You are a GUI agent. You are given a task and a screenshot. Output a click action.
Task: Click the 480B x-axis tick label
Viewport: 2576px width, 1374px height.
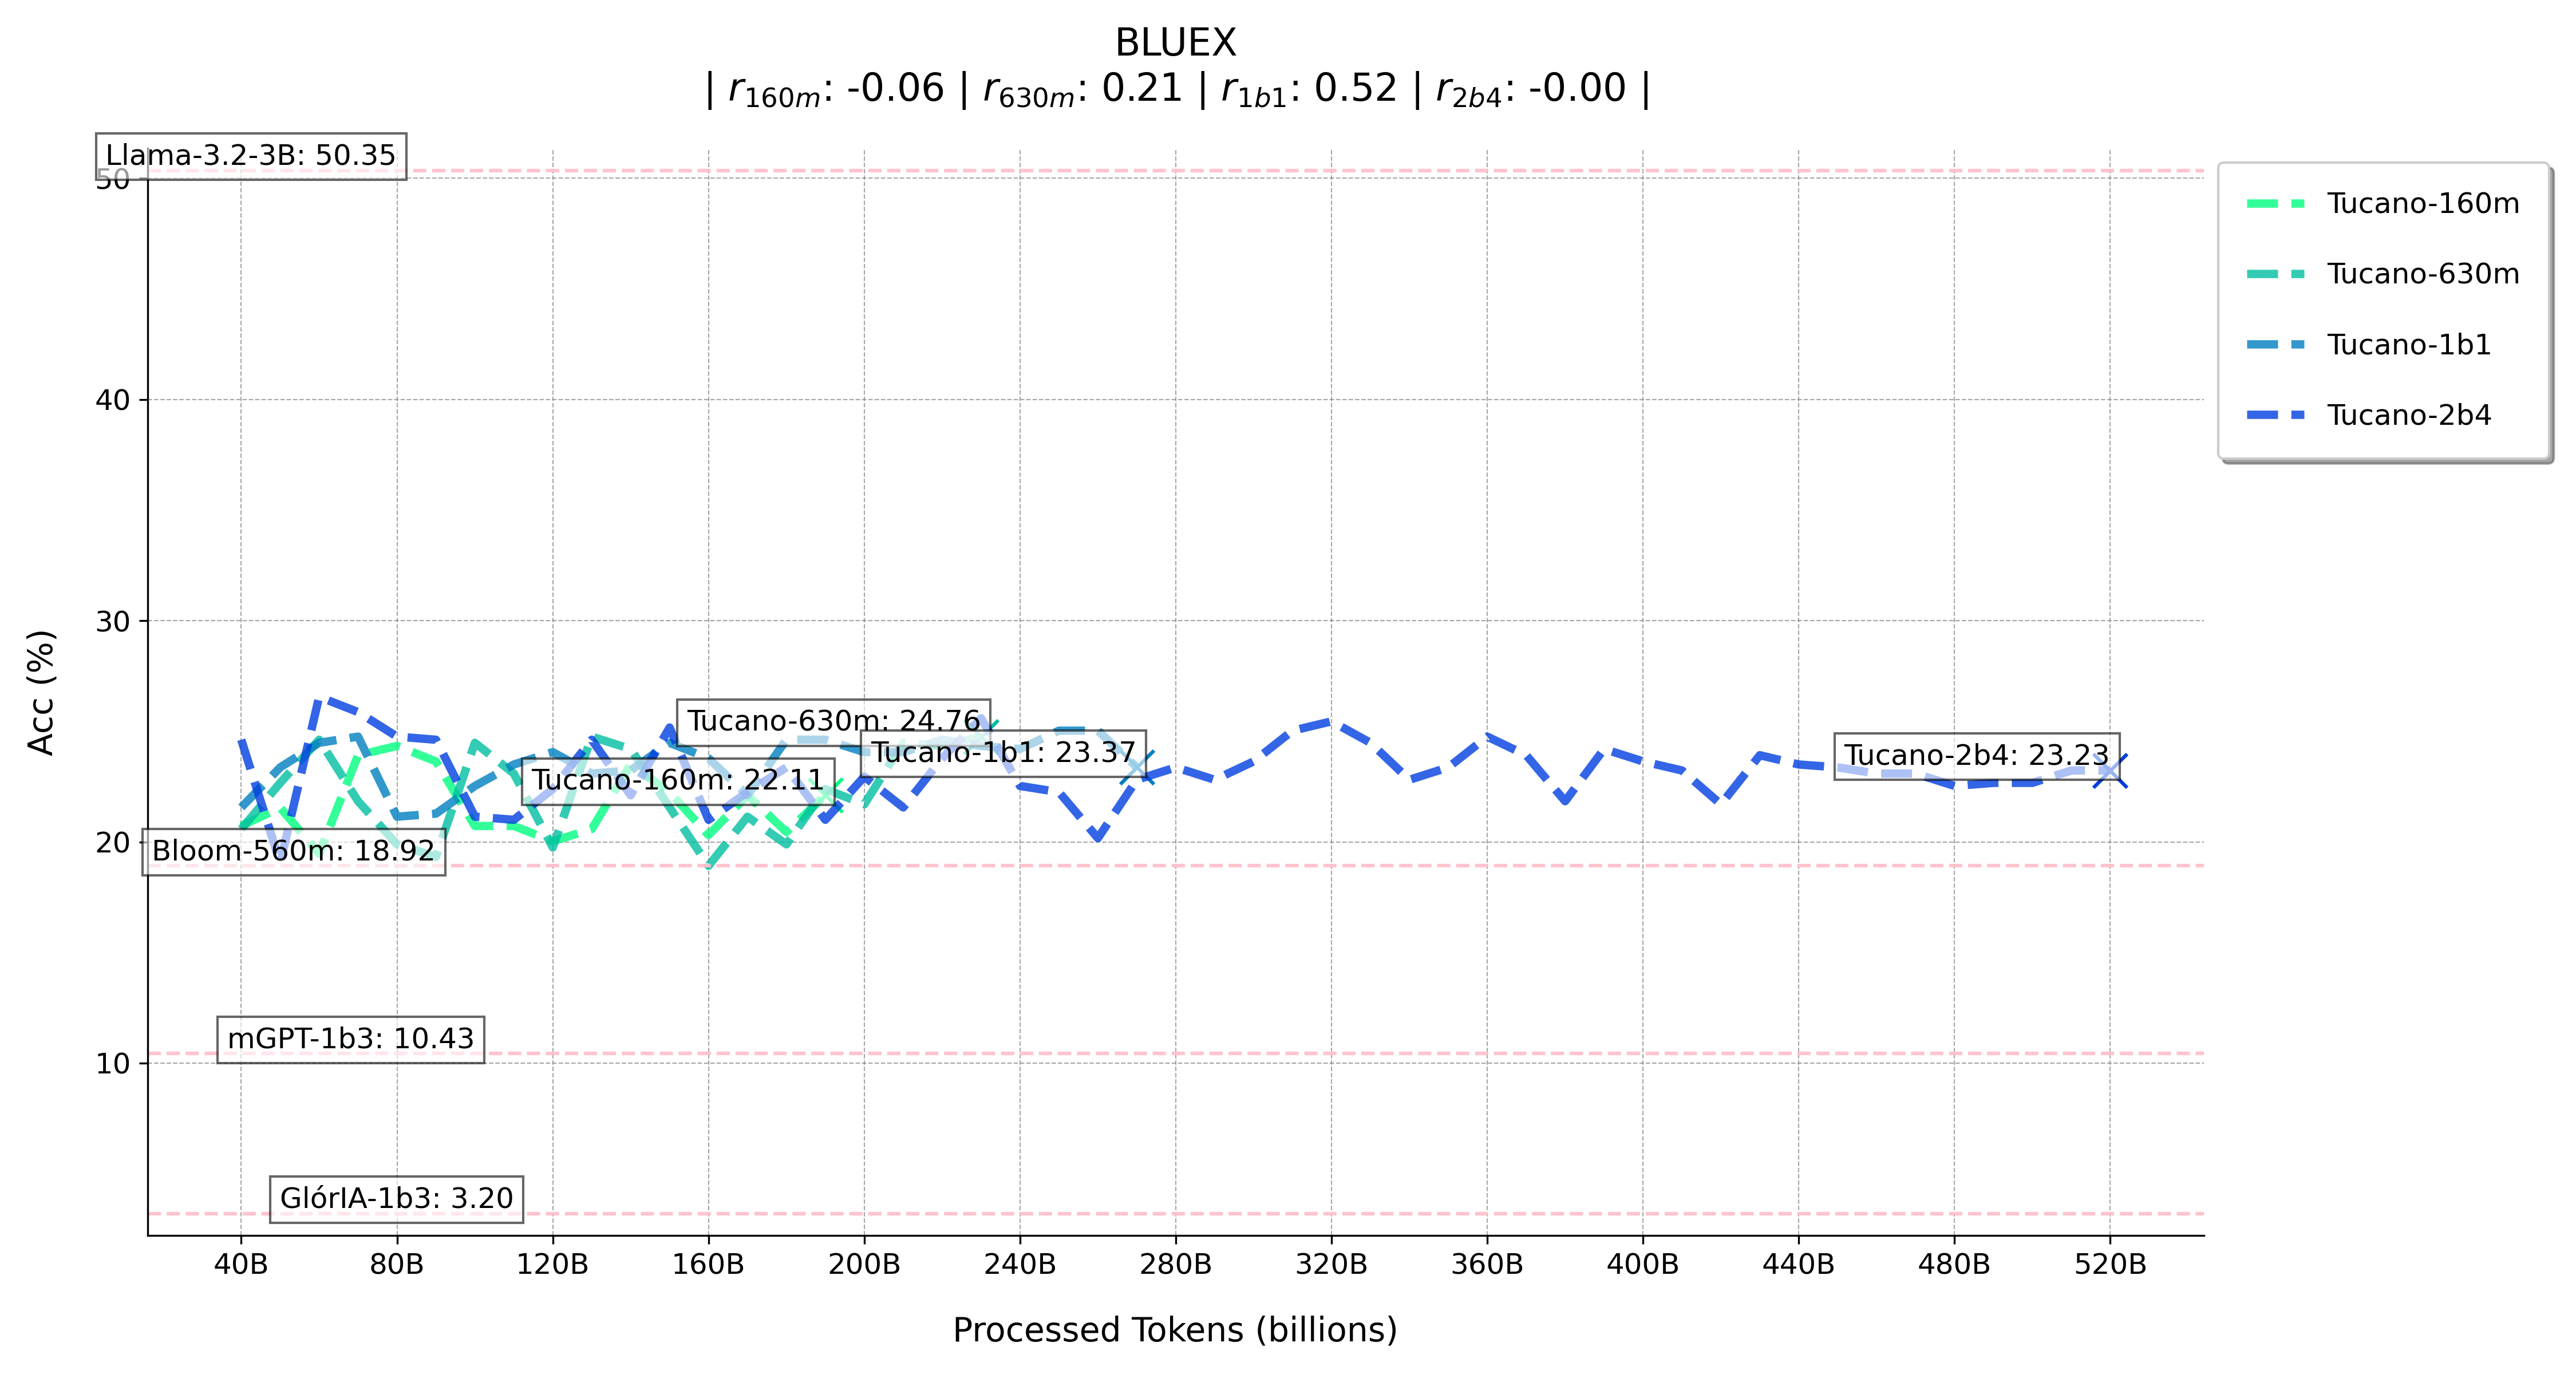1954,1265
